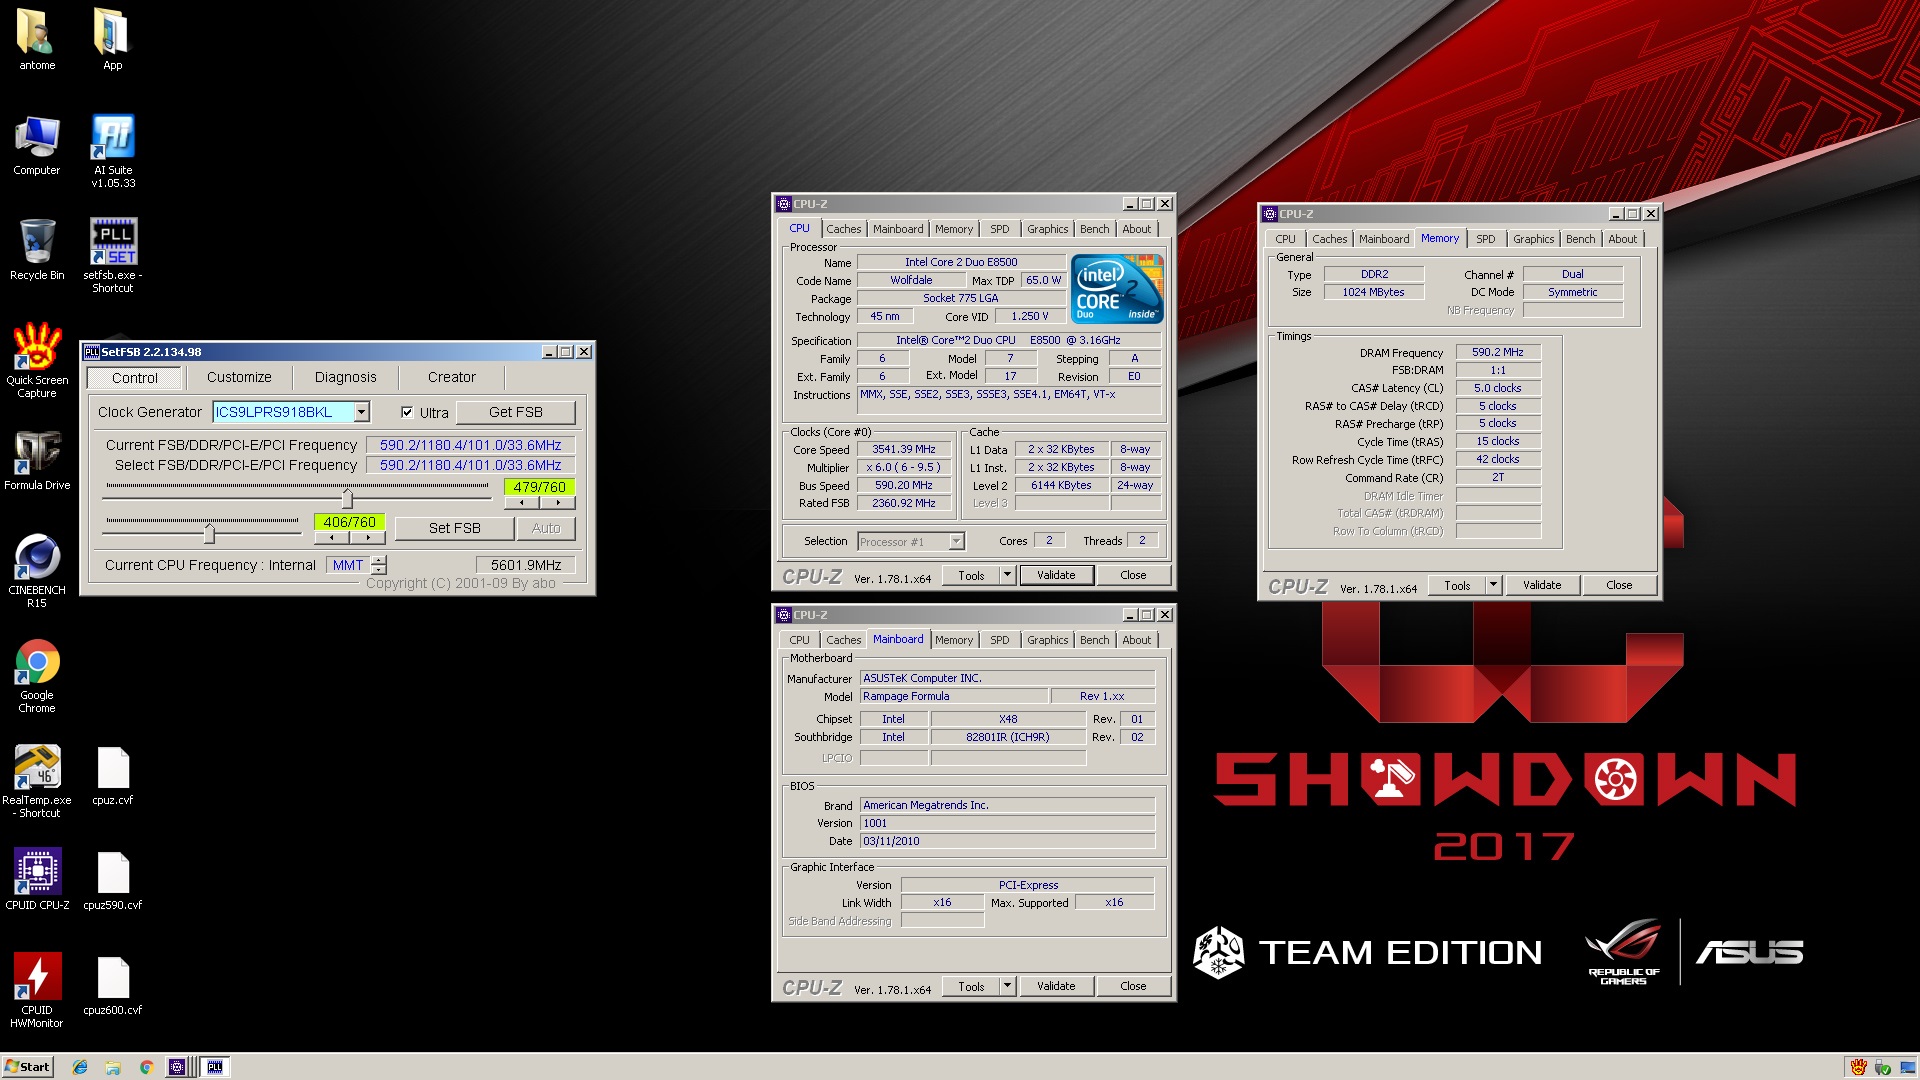Open Caches tab in CPU-Z CPU window

pyautogui.click(x=843, y=229)
